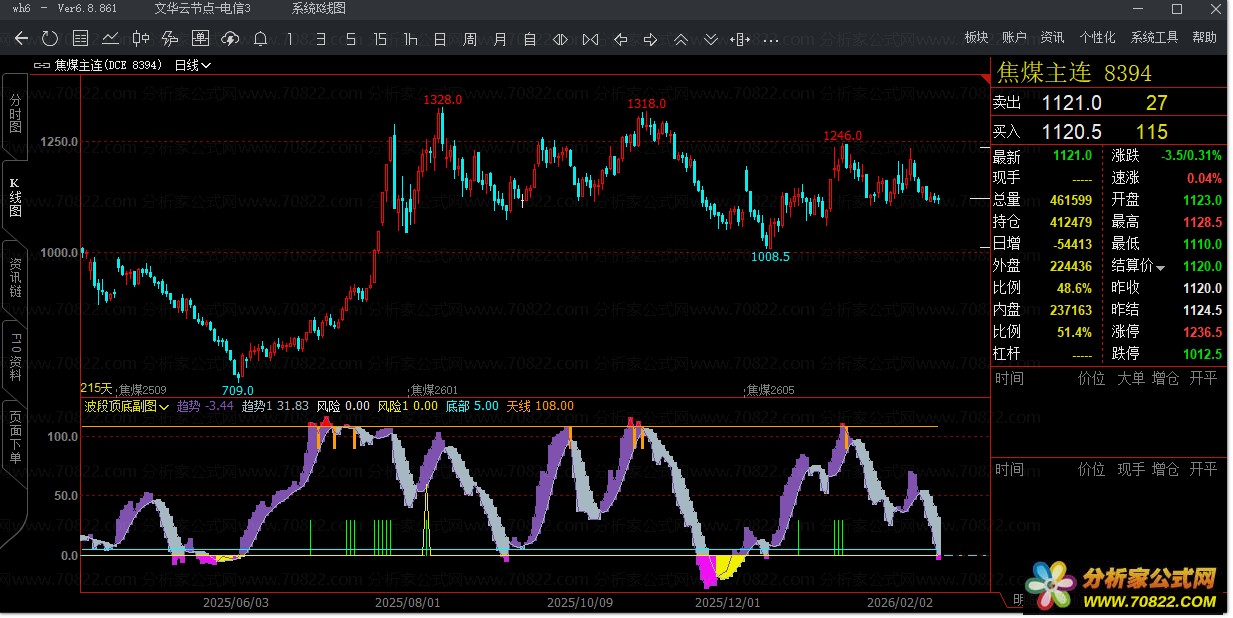The image size is (1233, 618).
Task: Click the 1328.0 high price label
Action: 442,100
